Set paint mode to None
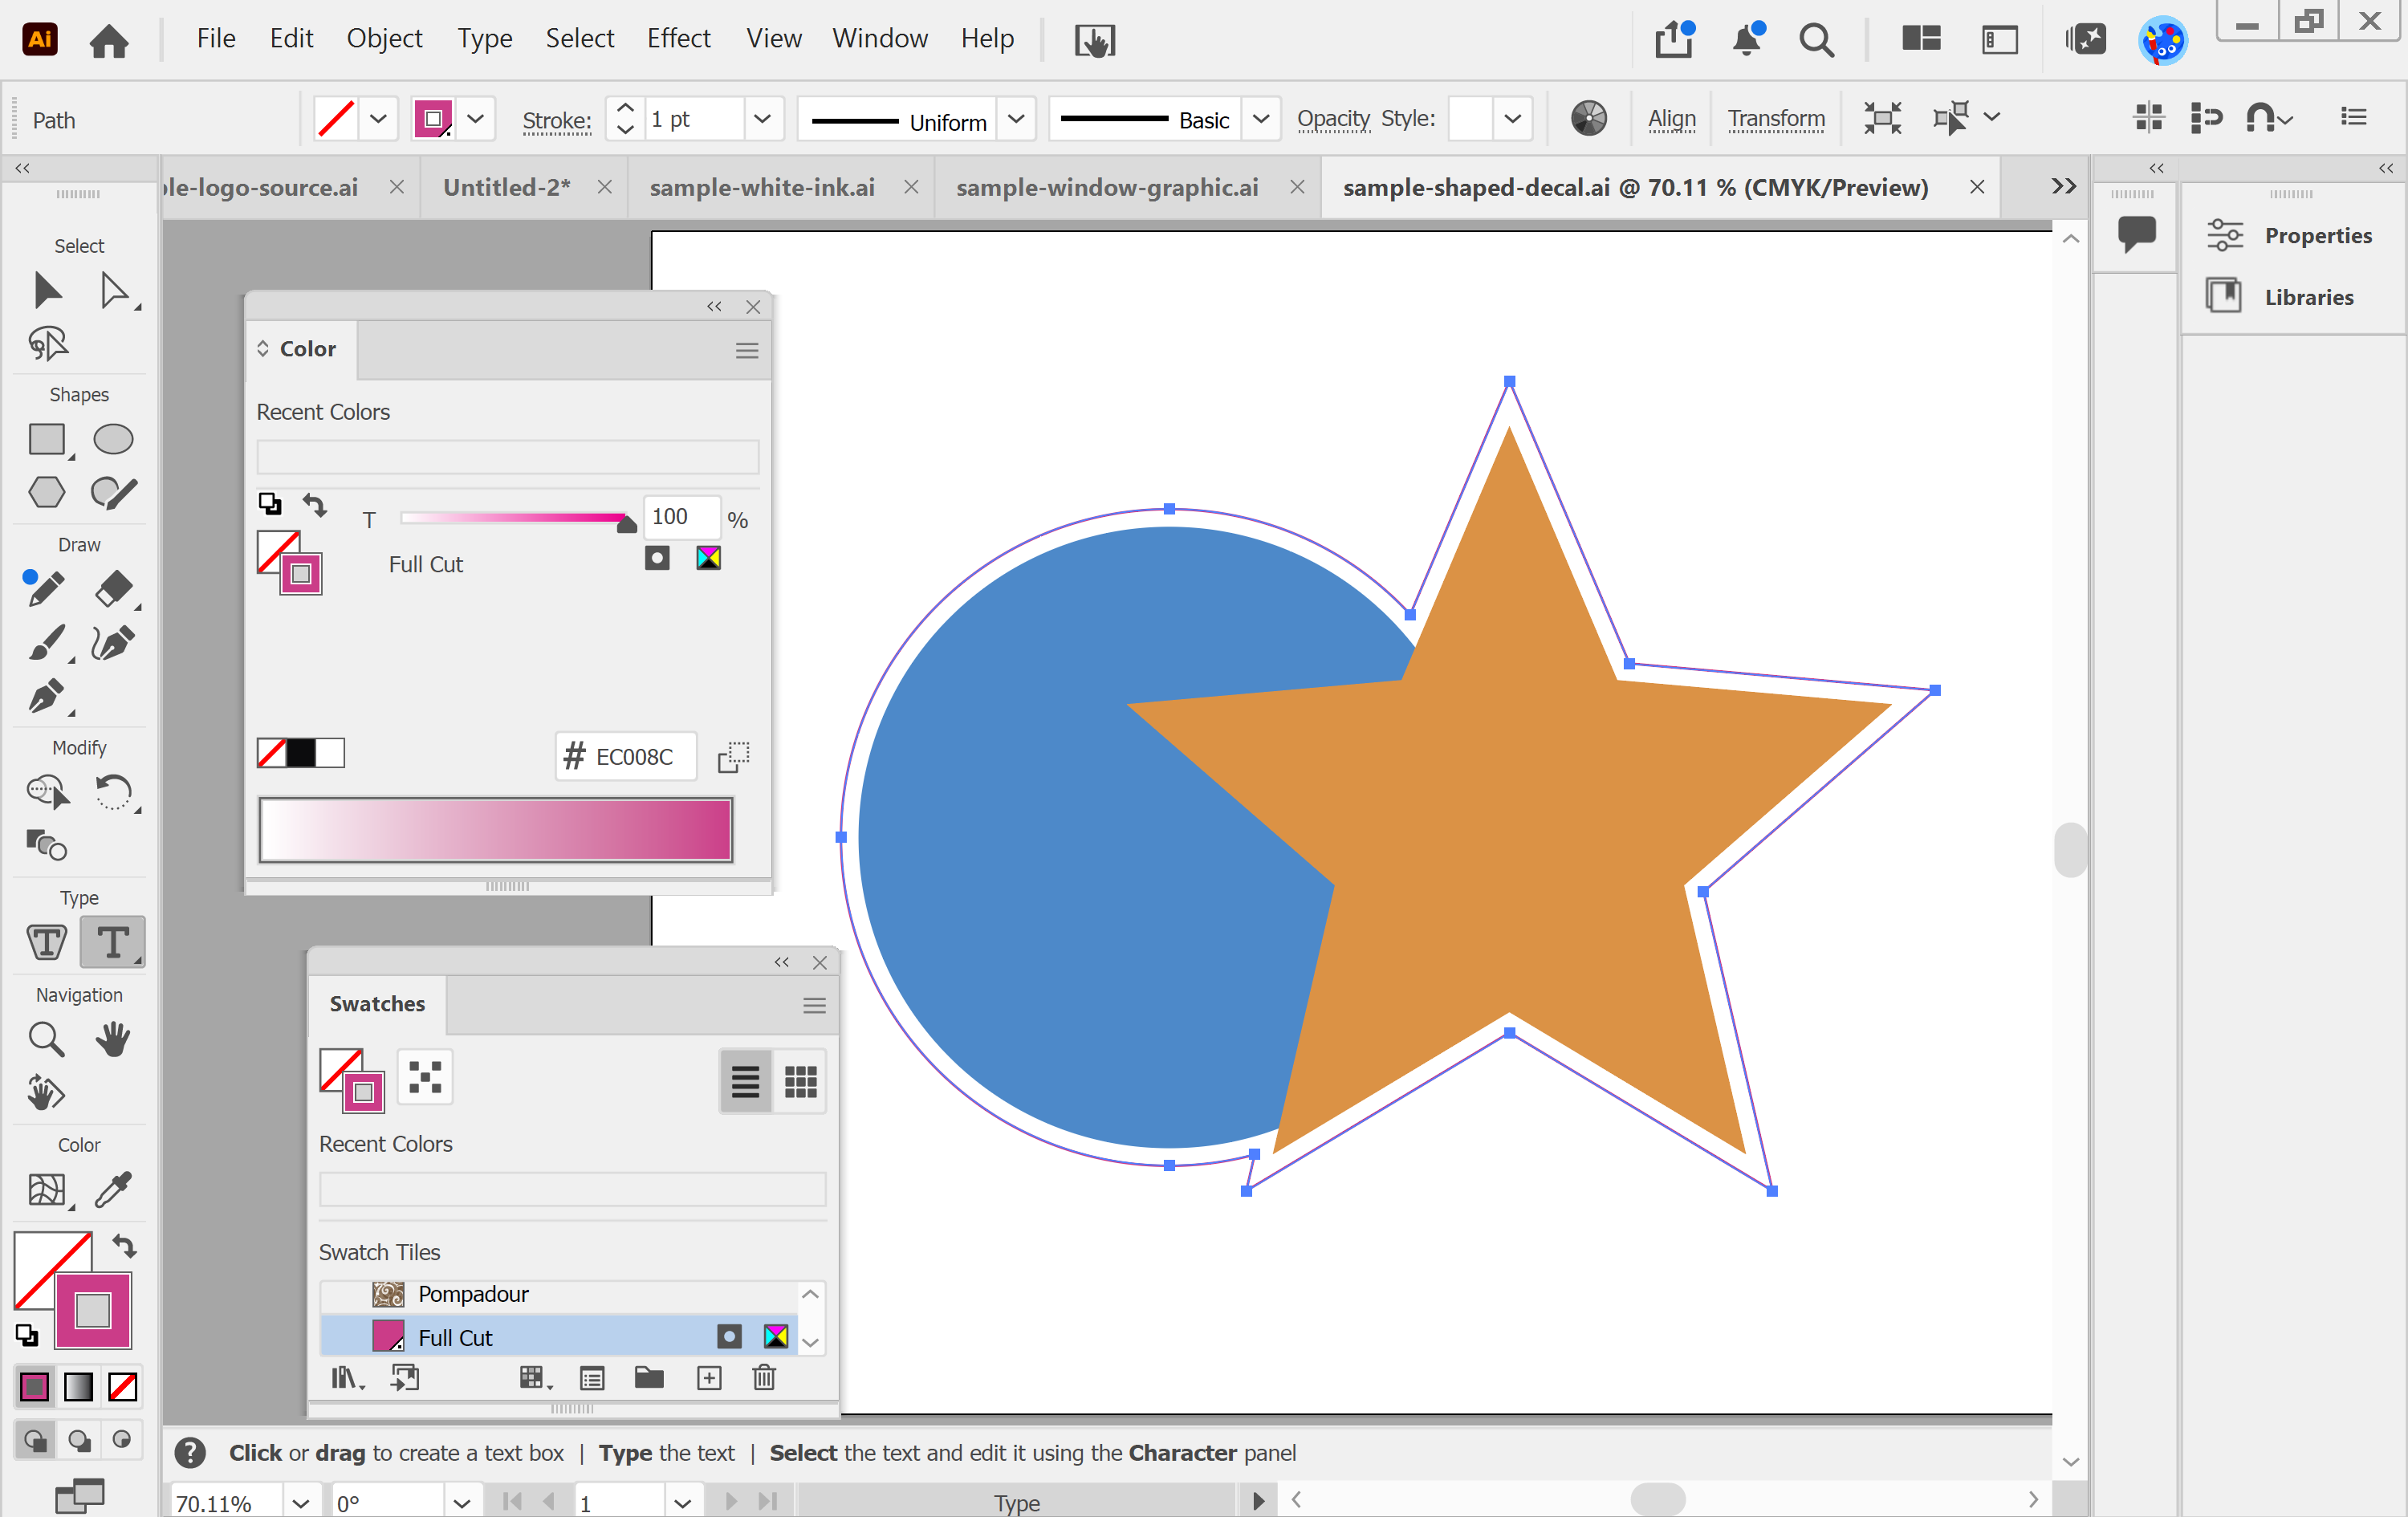 click(123, 1386)
